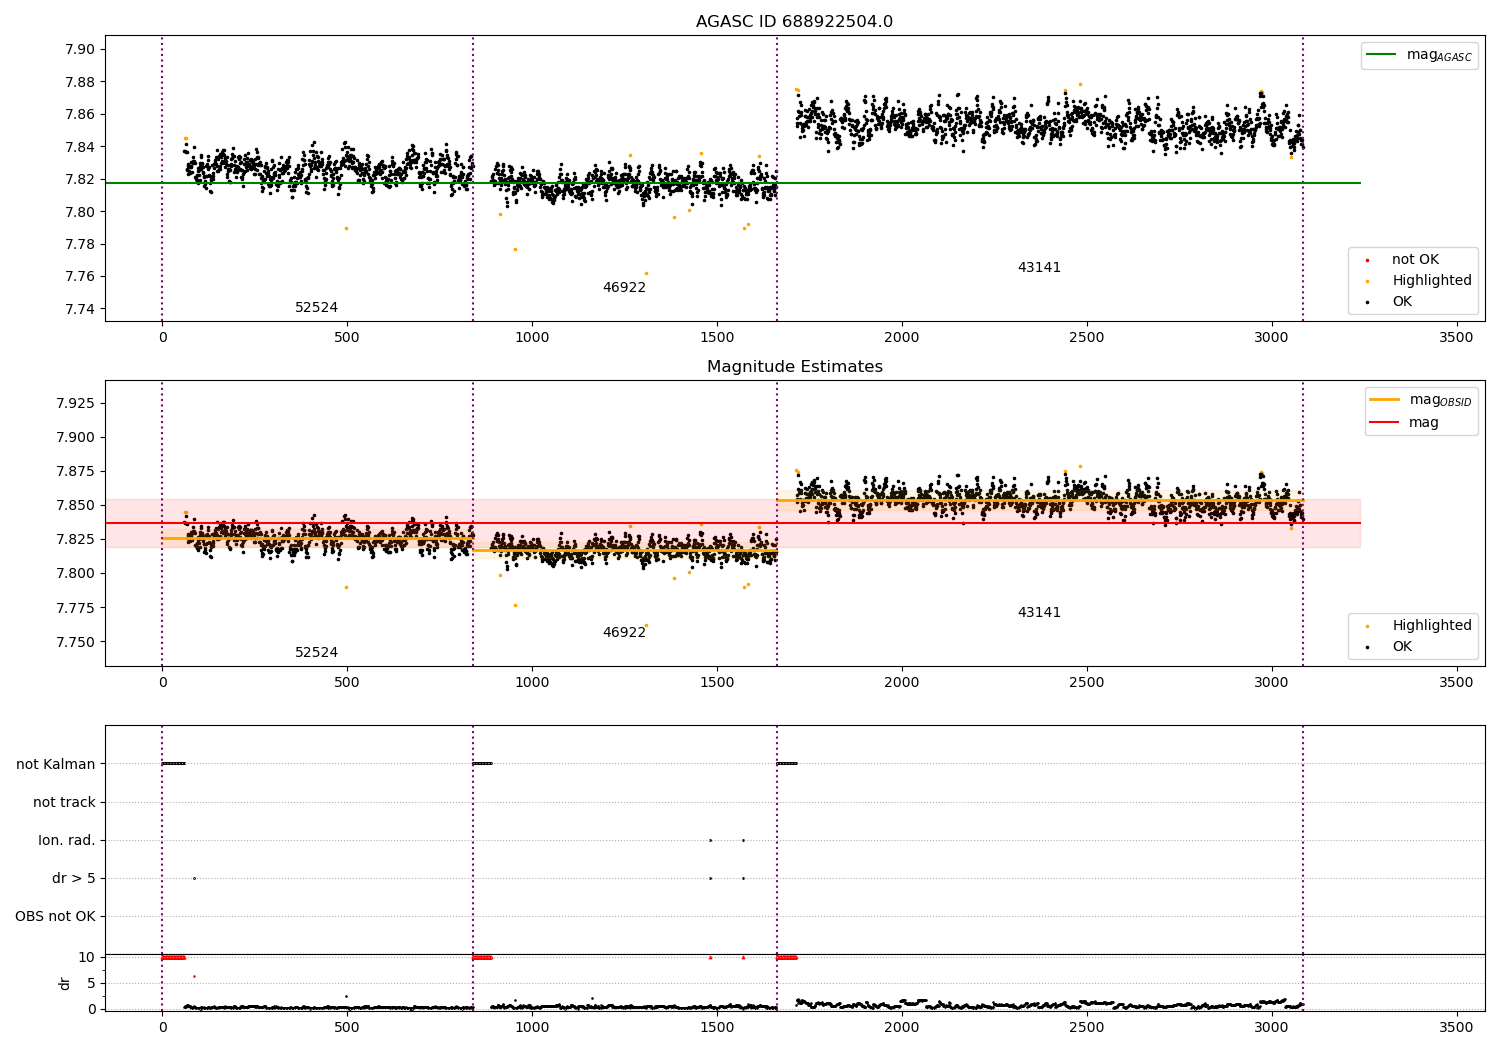Click the 7.74 tick on the top plot
The height and width of the screenshot is (1050, 1500).
pyautogui.click(x=79, y=310)
